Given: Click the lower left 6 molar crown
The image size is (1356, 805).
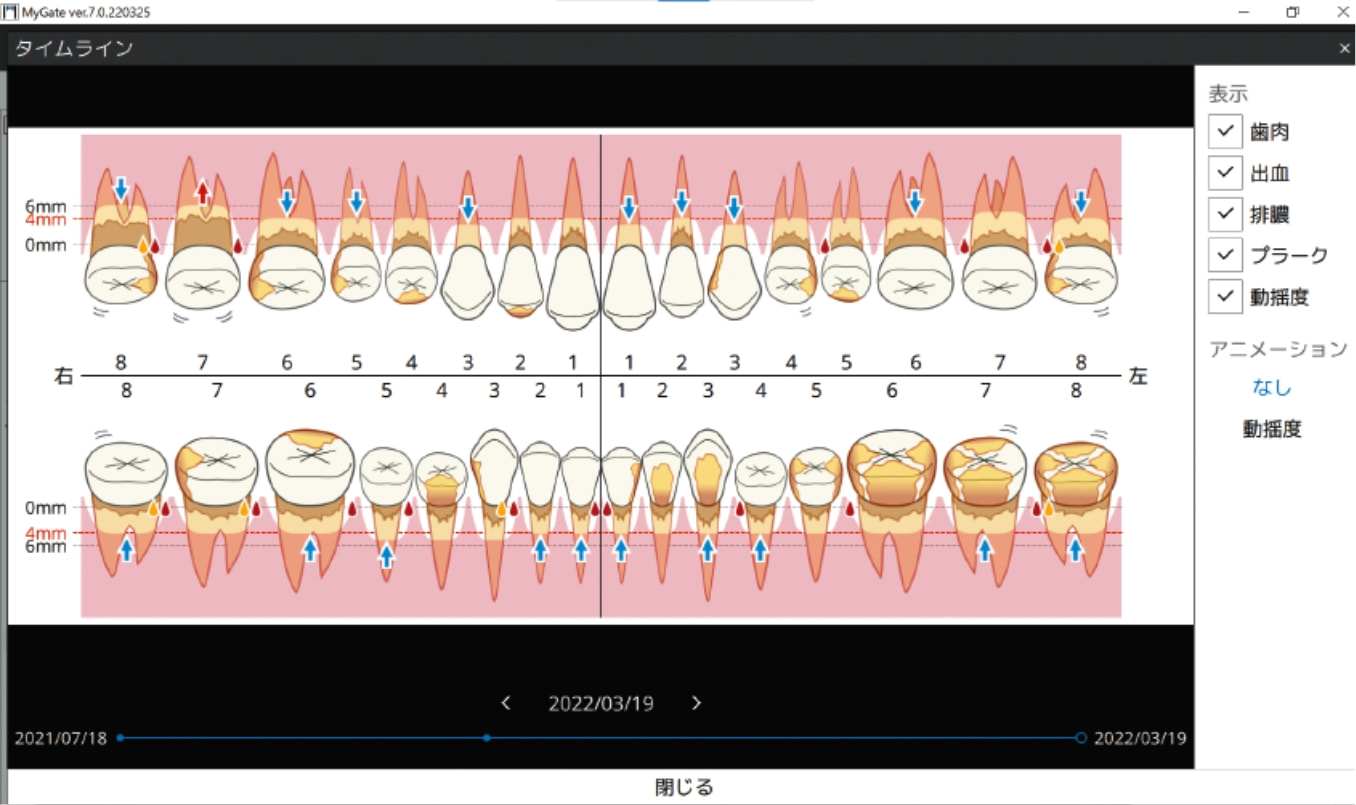Looking at the screenshot, I should 892,466.
